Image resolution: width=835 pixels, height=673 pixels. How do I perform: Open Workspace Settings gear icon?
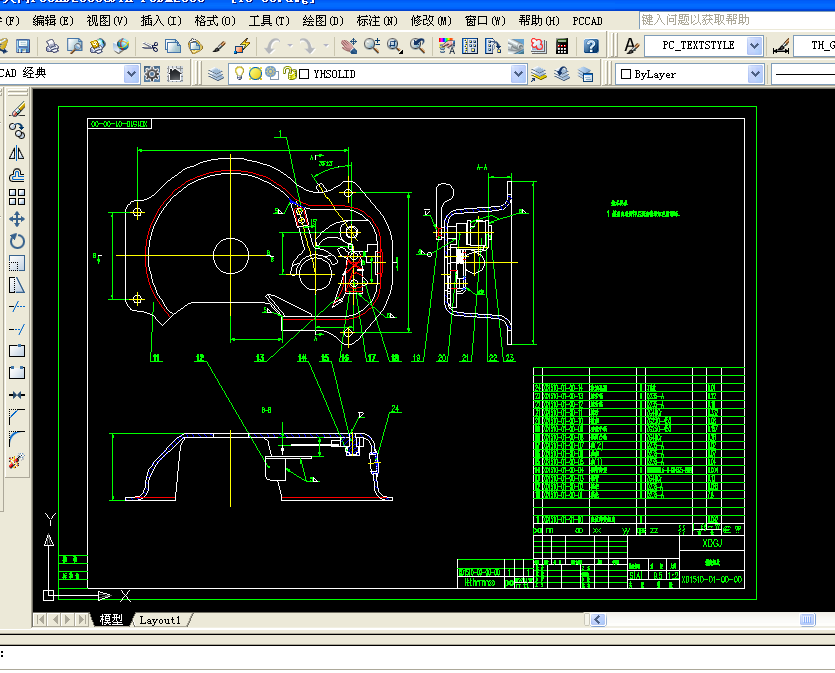pos(152,74)
